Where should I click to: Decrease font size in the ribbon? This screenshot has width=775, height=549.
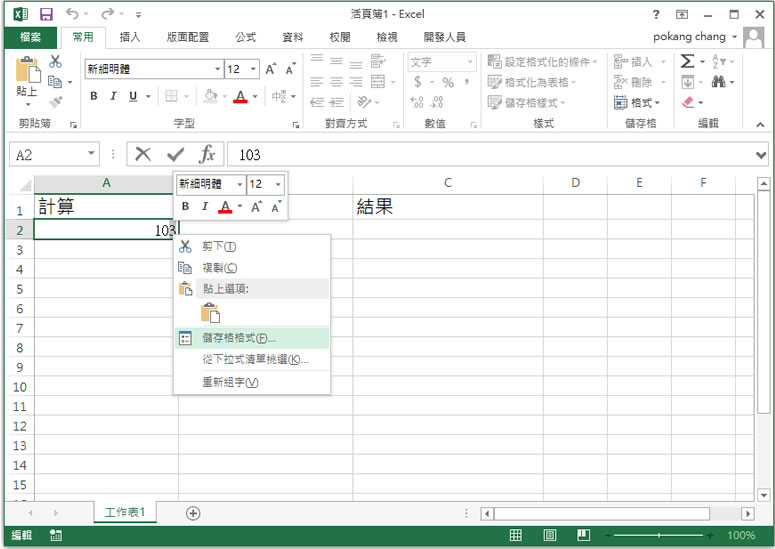coord(290,69)
